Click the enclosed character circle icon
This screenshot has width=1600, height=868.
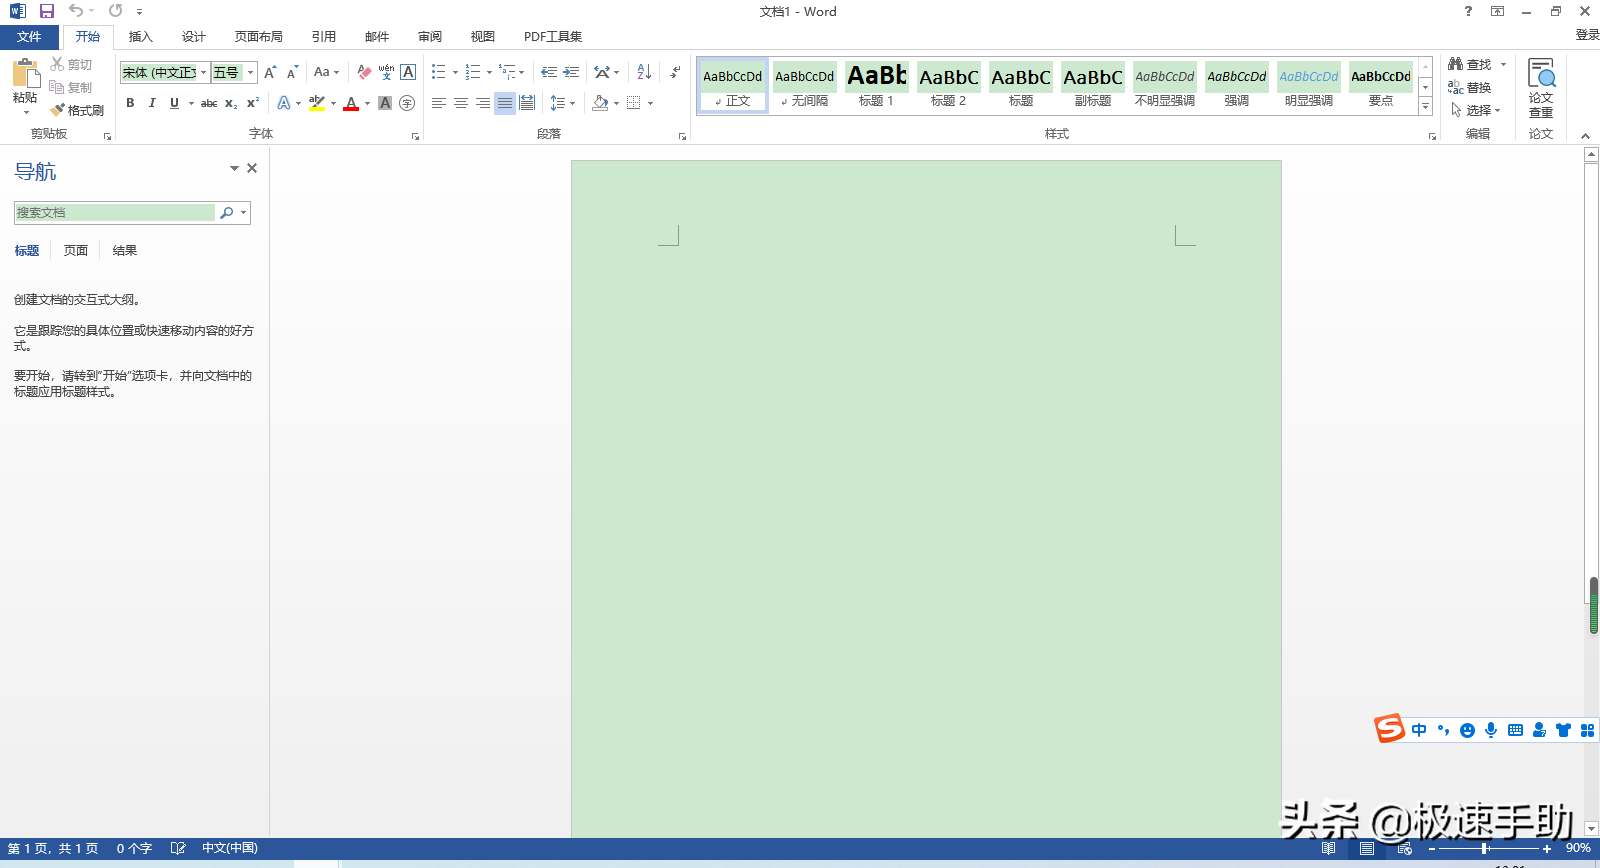pos(407,103)
